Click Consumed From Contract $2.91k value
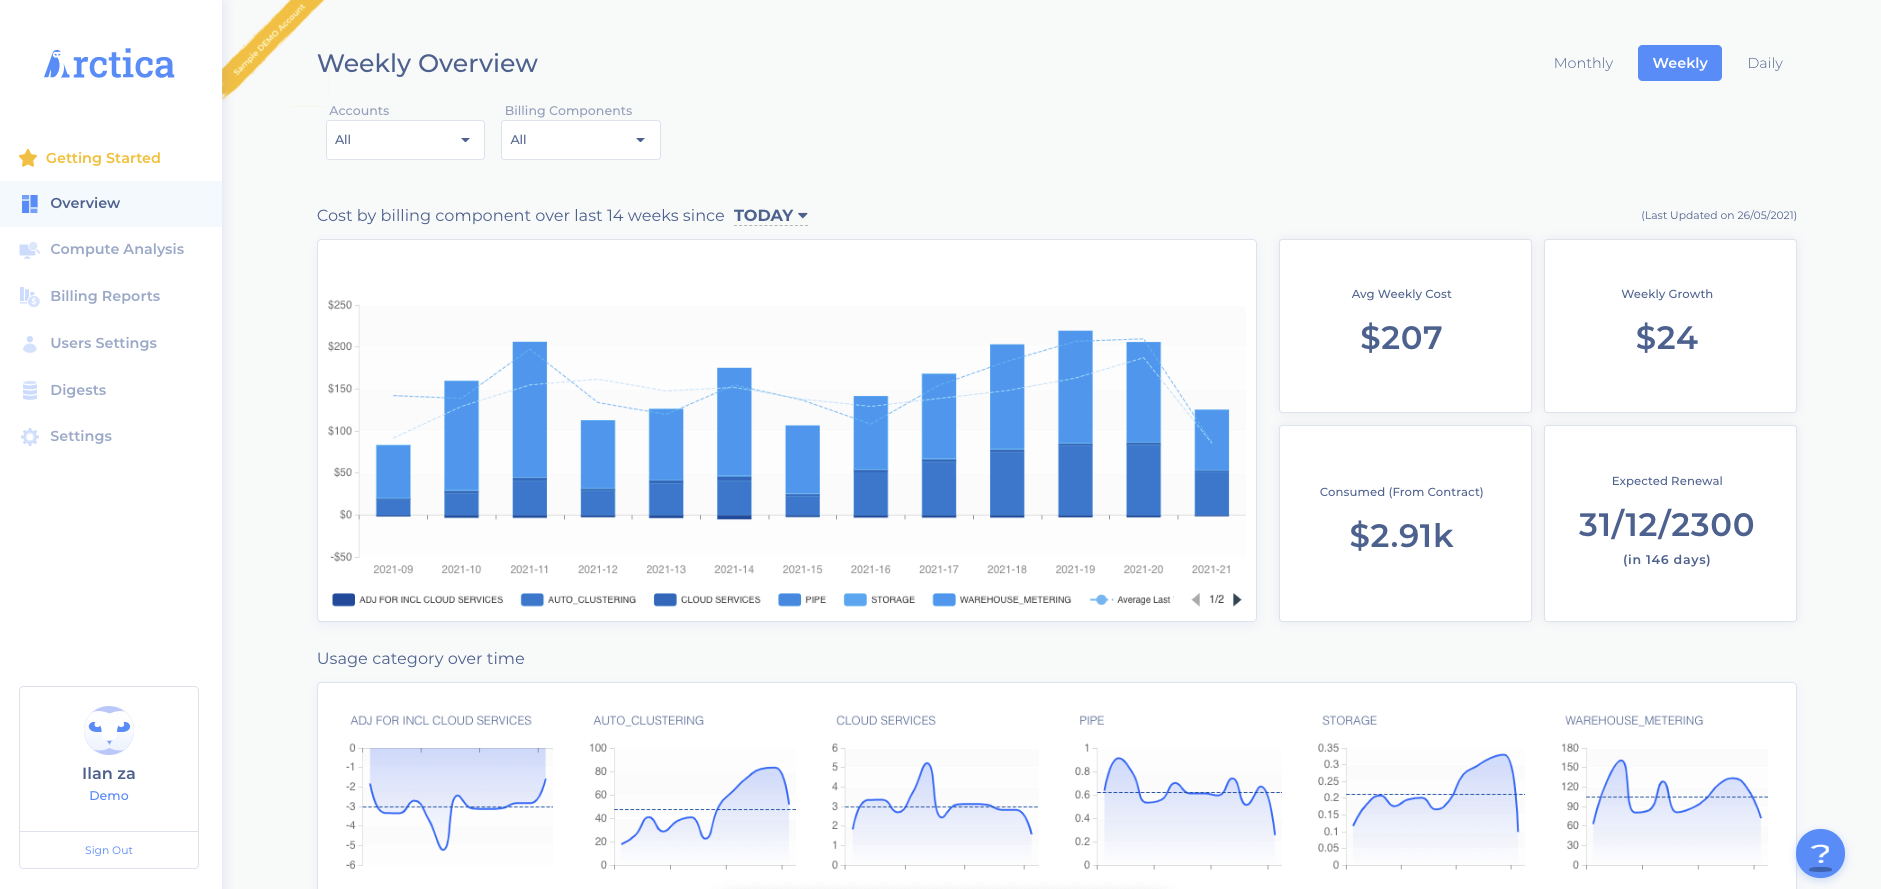This screenshot has width=1881, height=889. click(1401, 536)
